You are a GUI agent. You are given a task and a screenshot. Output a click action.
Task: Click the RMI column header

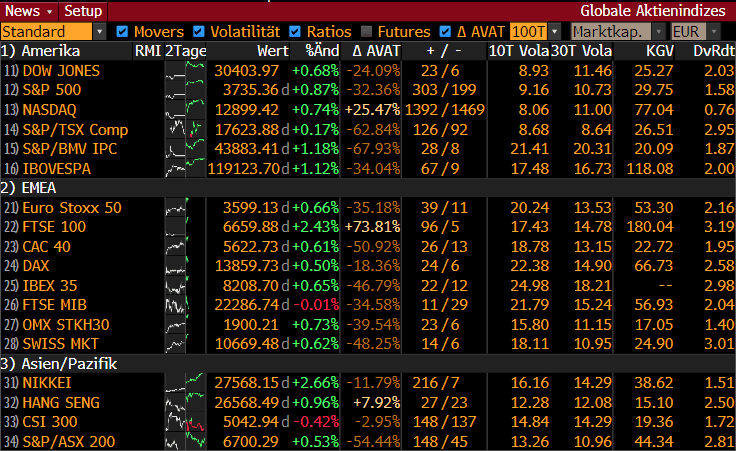[x=148, y=51]
